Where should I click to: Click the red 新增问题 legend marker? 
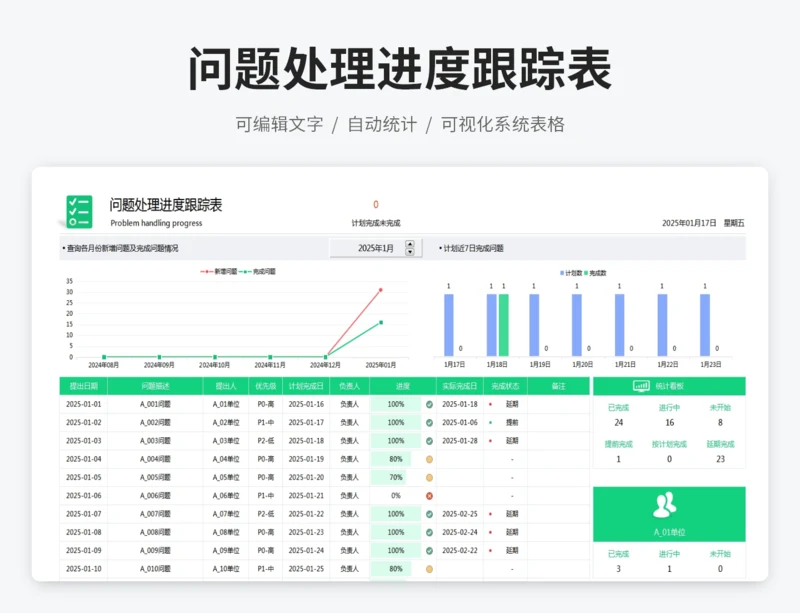pyautogui.click(x=207, y=272)
